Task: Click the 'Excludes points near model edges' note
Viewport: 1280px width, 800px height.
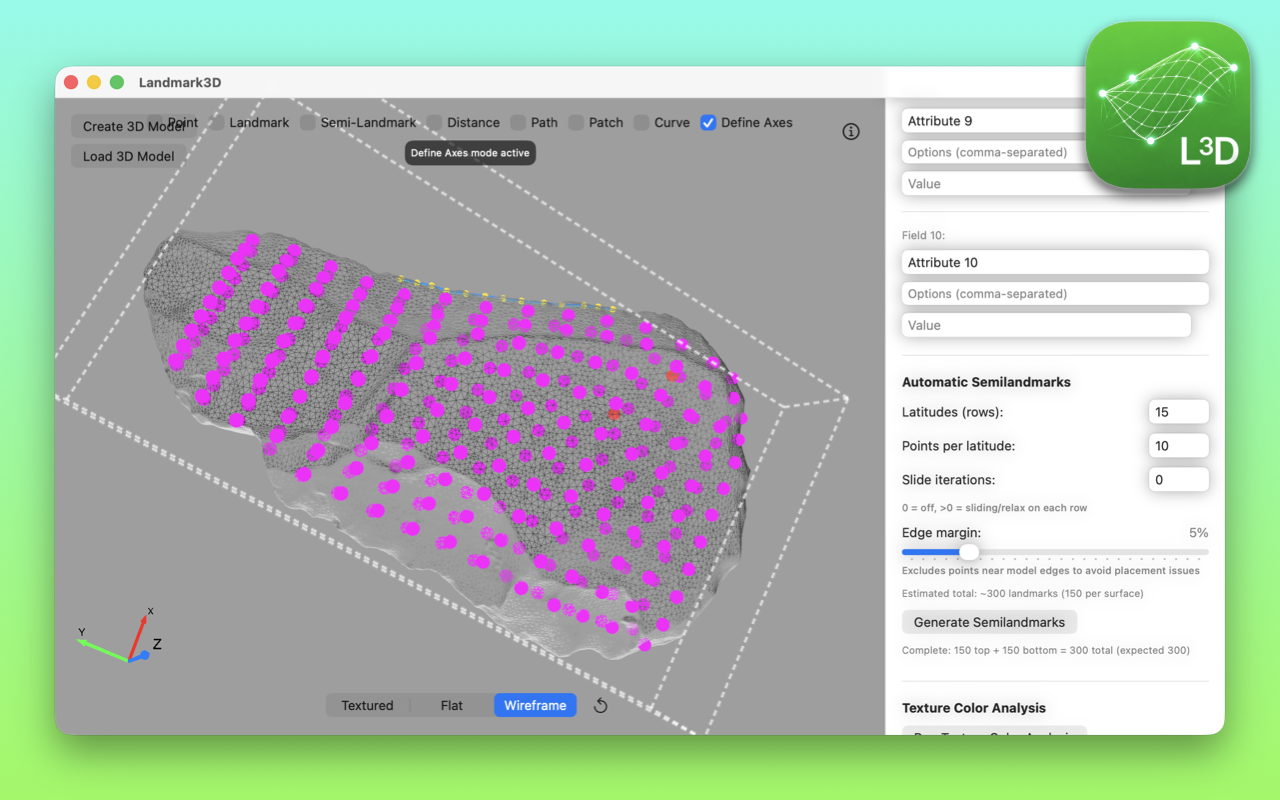Action: [1051, 571]
